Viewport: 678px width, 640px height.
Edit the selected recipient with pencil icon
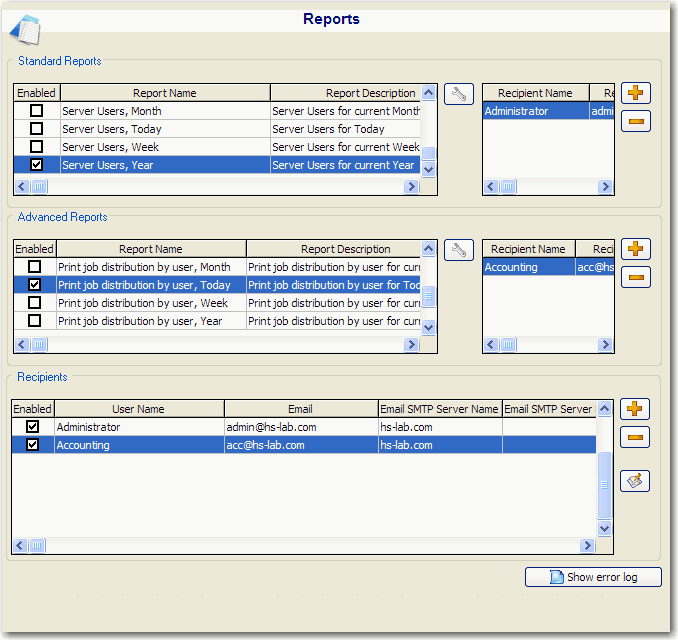tap(635, 481)
